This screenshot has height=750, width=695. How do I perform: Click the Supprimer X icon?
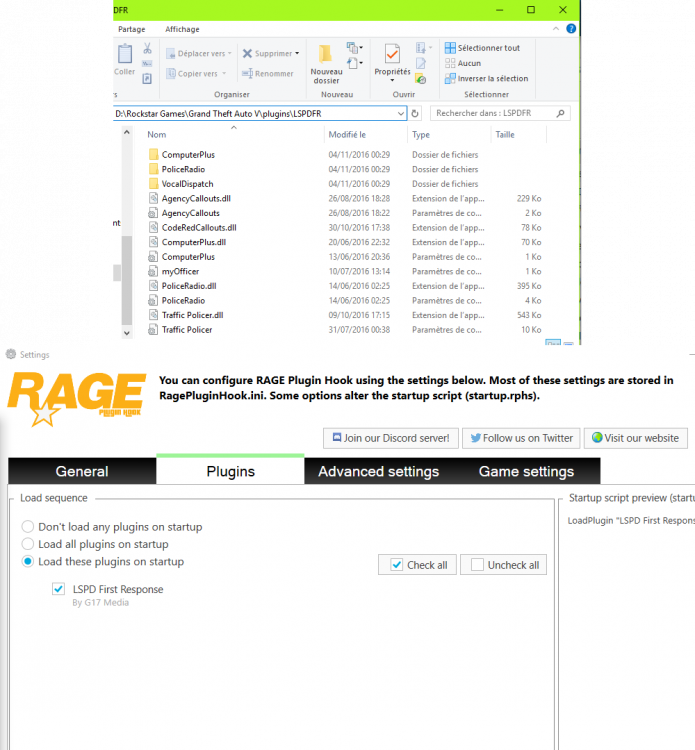[x=247, y=54]
